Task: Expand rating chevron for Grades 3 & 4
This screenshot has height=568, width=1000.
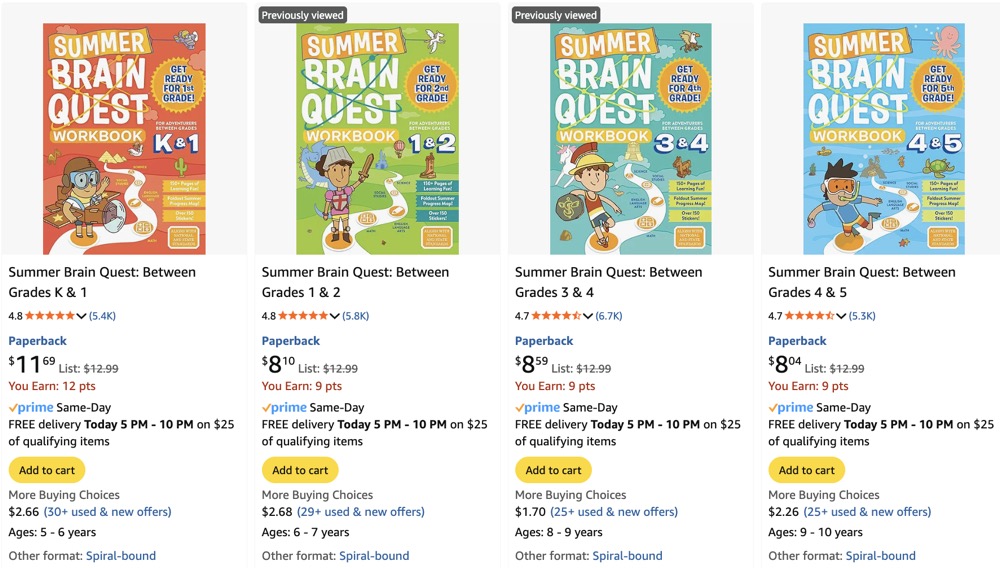Action: 588,316
